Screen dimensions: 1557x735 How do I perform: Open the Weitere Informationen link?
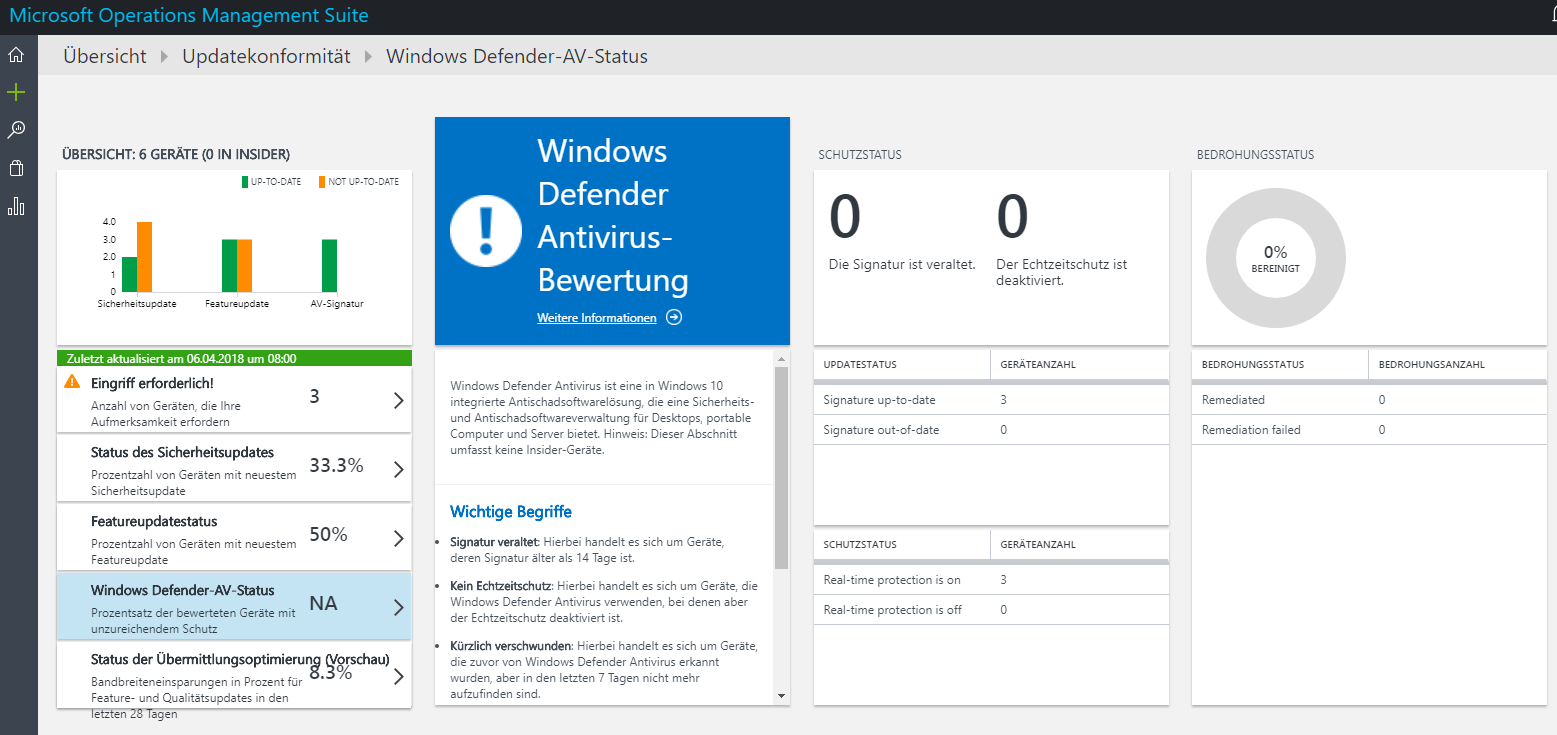[597, 318]
